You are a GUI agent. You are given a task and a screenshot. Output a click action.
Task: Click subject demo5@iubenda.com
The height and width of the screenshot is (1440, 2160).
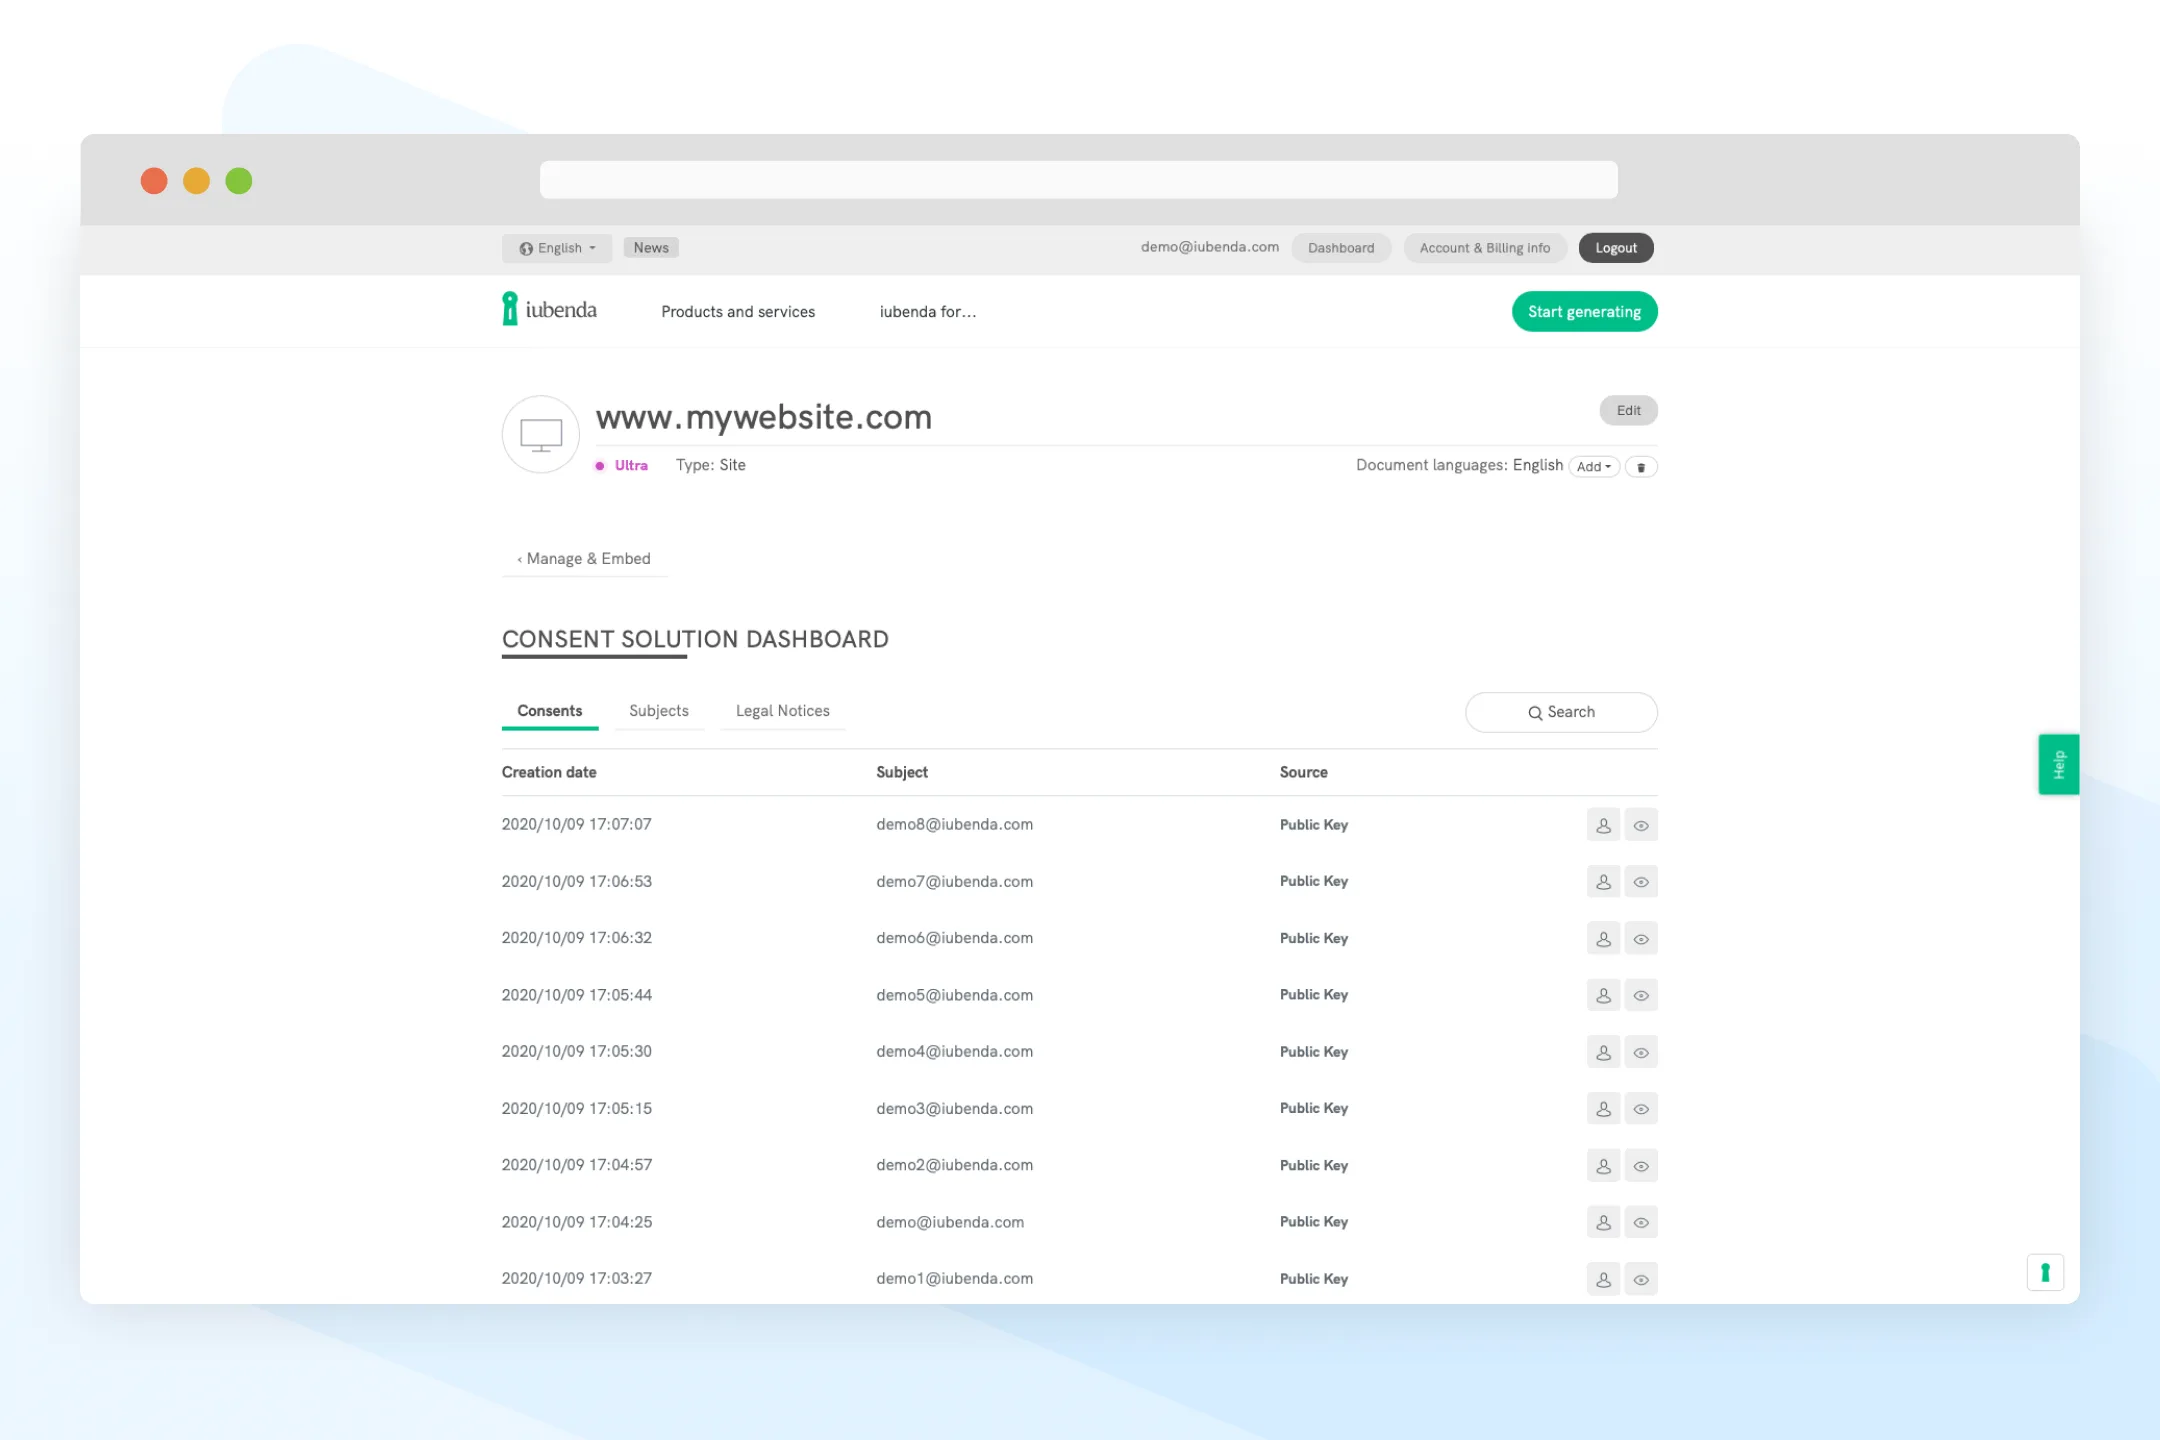[x=955, y=995]
